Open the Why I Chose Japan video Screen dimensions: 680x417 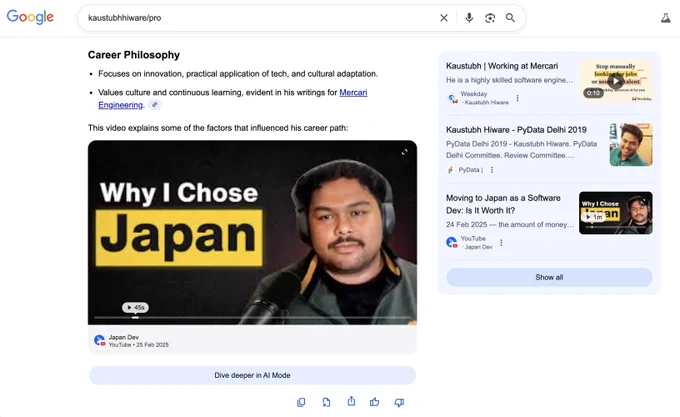252,232
